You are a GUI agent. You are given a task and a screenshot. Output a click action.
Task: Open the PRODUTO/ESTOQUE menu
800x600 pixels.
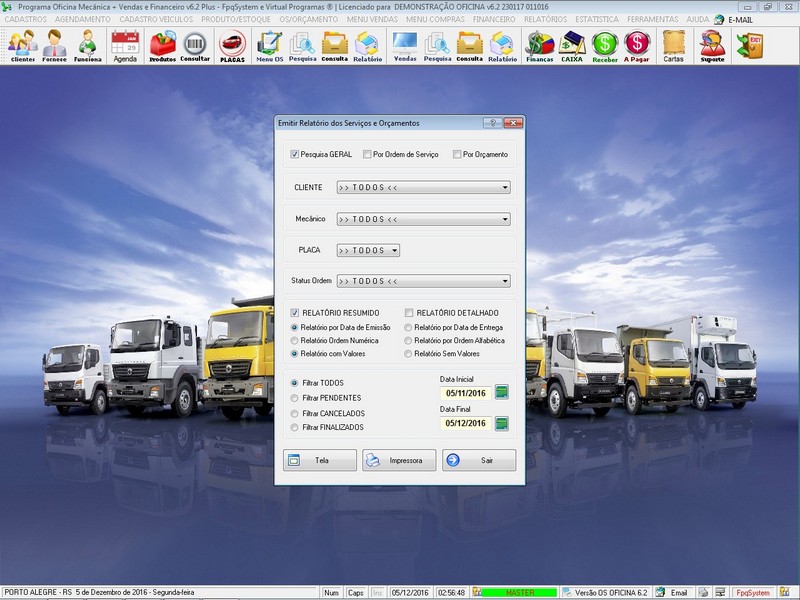(236, 19)
